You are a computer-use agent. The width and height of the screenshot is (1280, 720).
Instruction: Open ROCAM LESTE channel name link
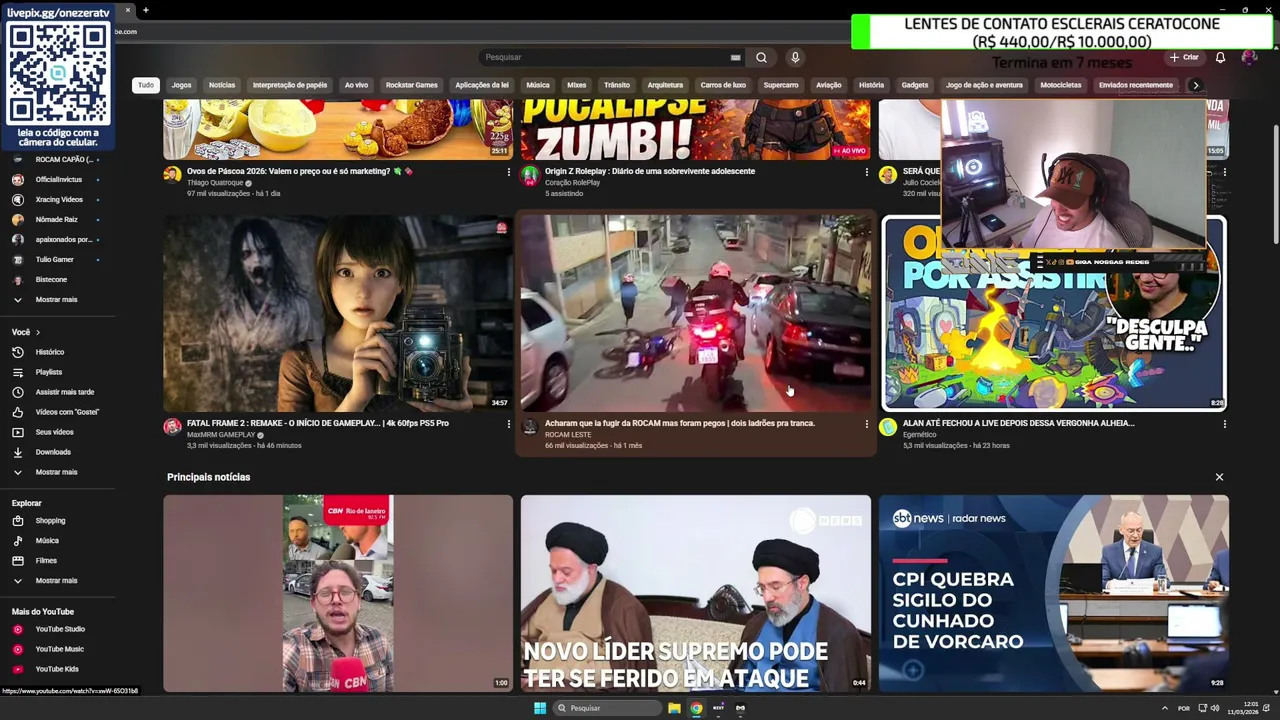[568, 435]
